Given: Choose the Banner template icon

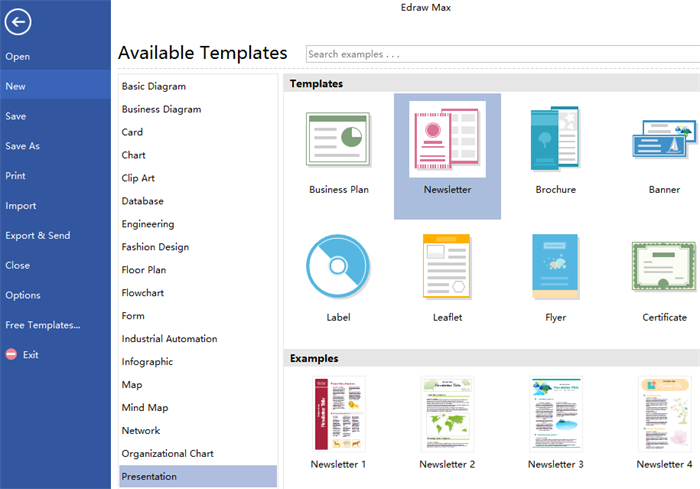Looking at the screenshot, I should click(664, 139).
